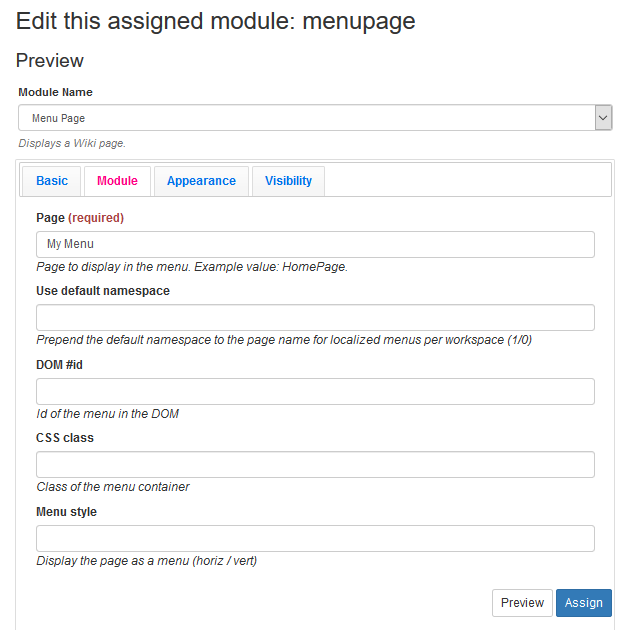Focus the DOM #id input field
620x630 pixels.
[x=315, y=391]
